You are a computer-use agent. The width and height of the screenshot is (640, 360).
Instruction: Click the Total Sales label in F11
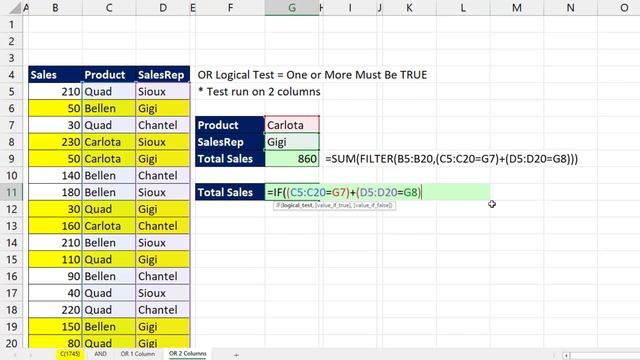pos(230,192)
